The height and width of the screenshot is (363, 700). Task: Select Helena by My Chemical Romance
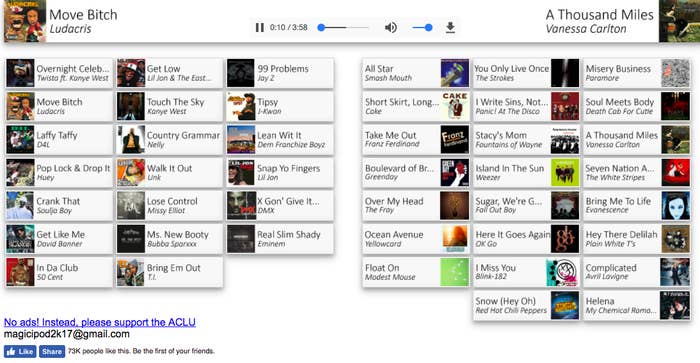[x=637, y=306]
